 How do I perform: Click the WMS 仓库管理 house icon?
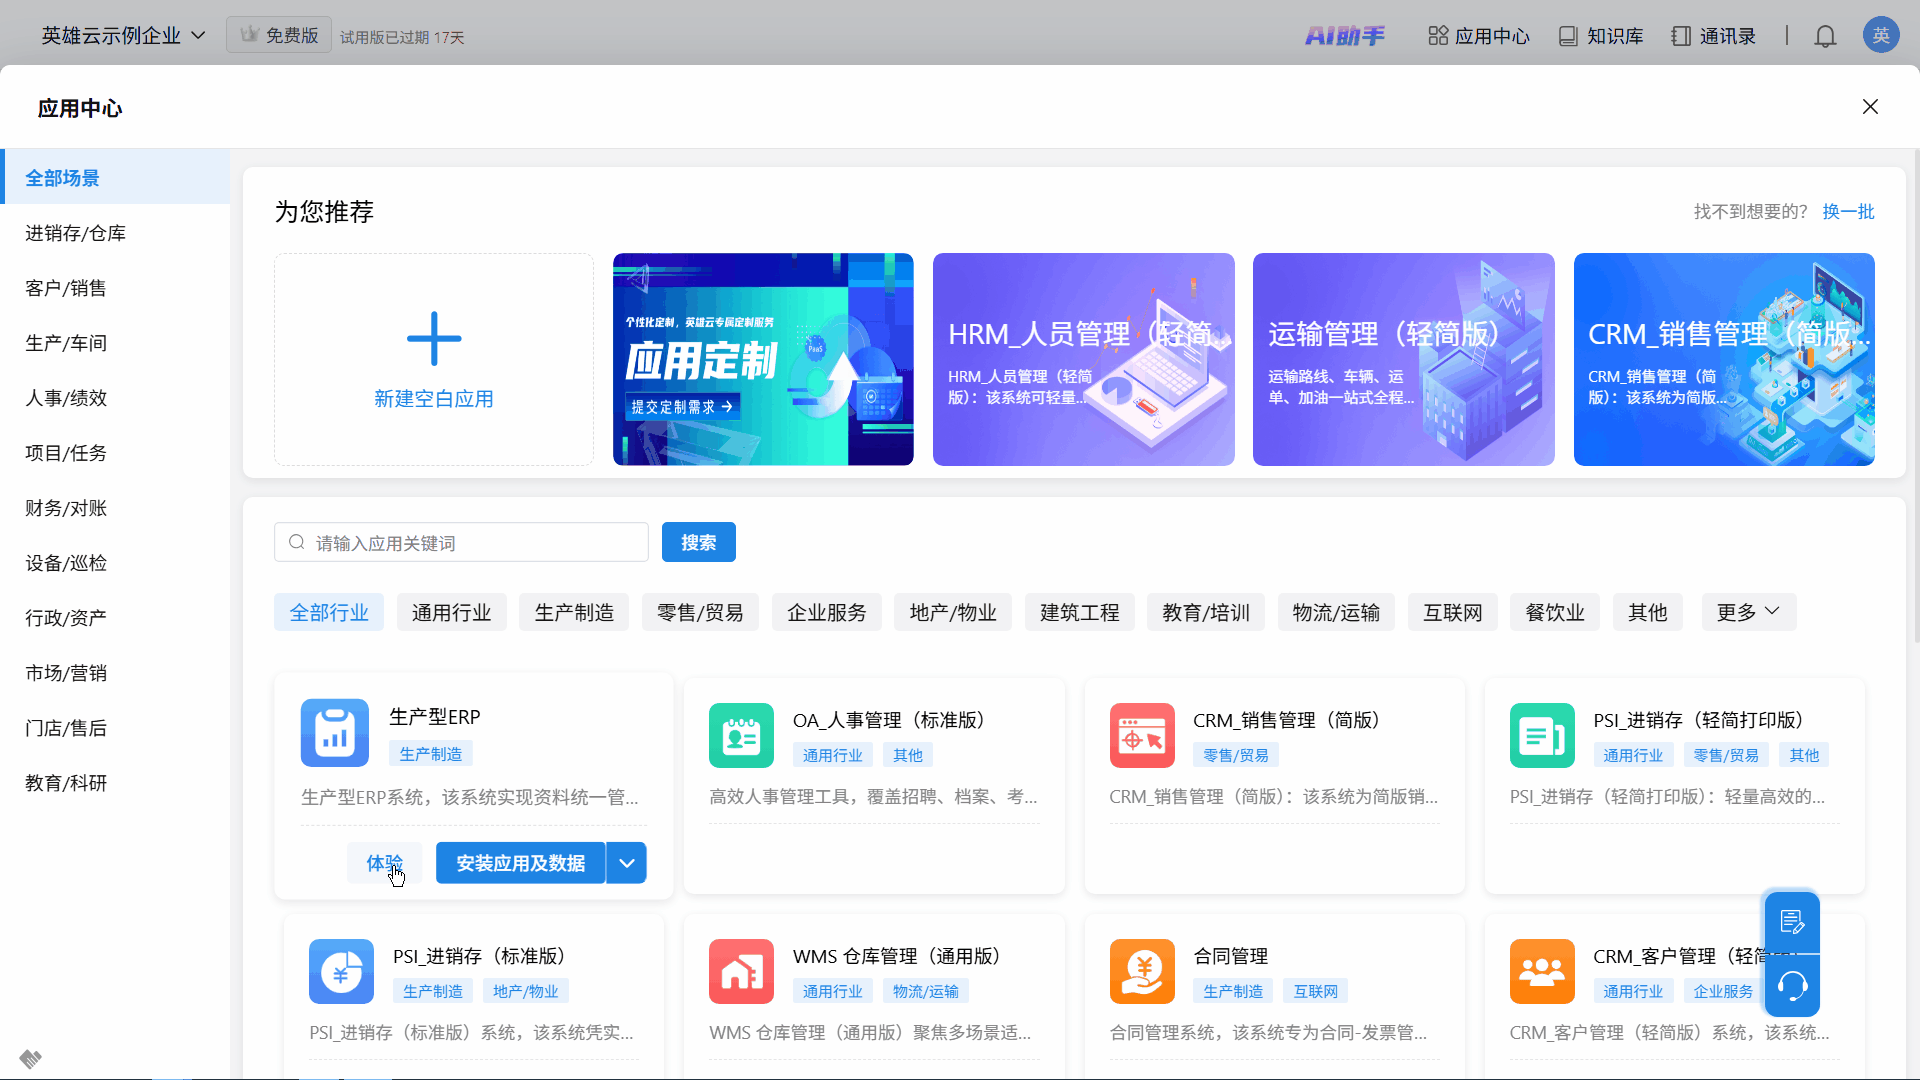point(741,971)
